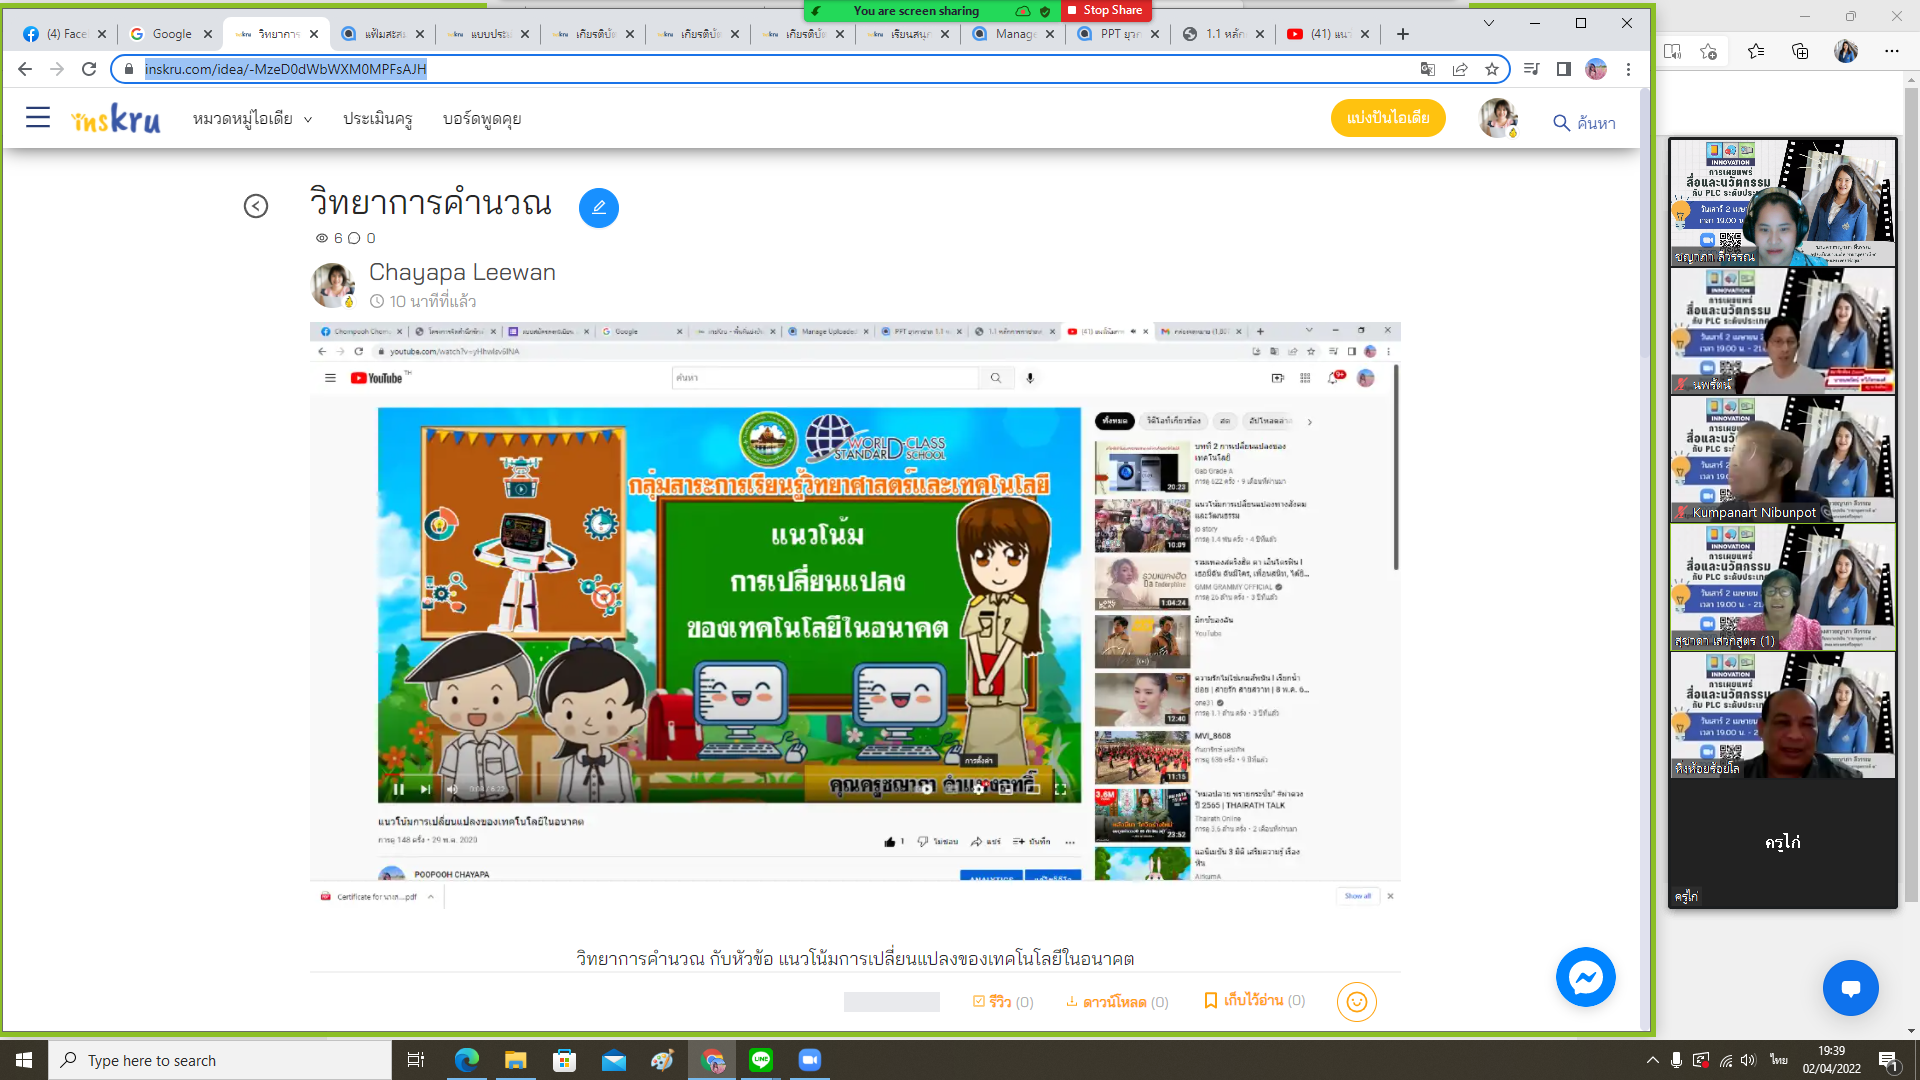
Task: Stop screen sharing with the Stop Share control
Action: pos(1107,11)
